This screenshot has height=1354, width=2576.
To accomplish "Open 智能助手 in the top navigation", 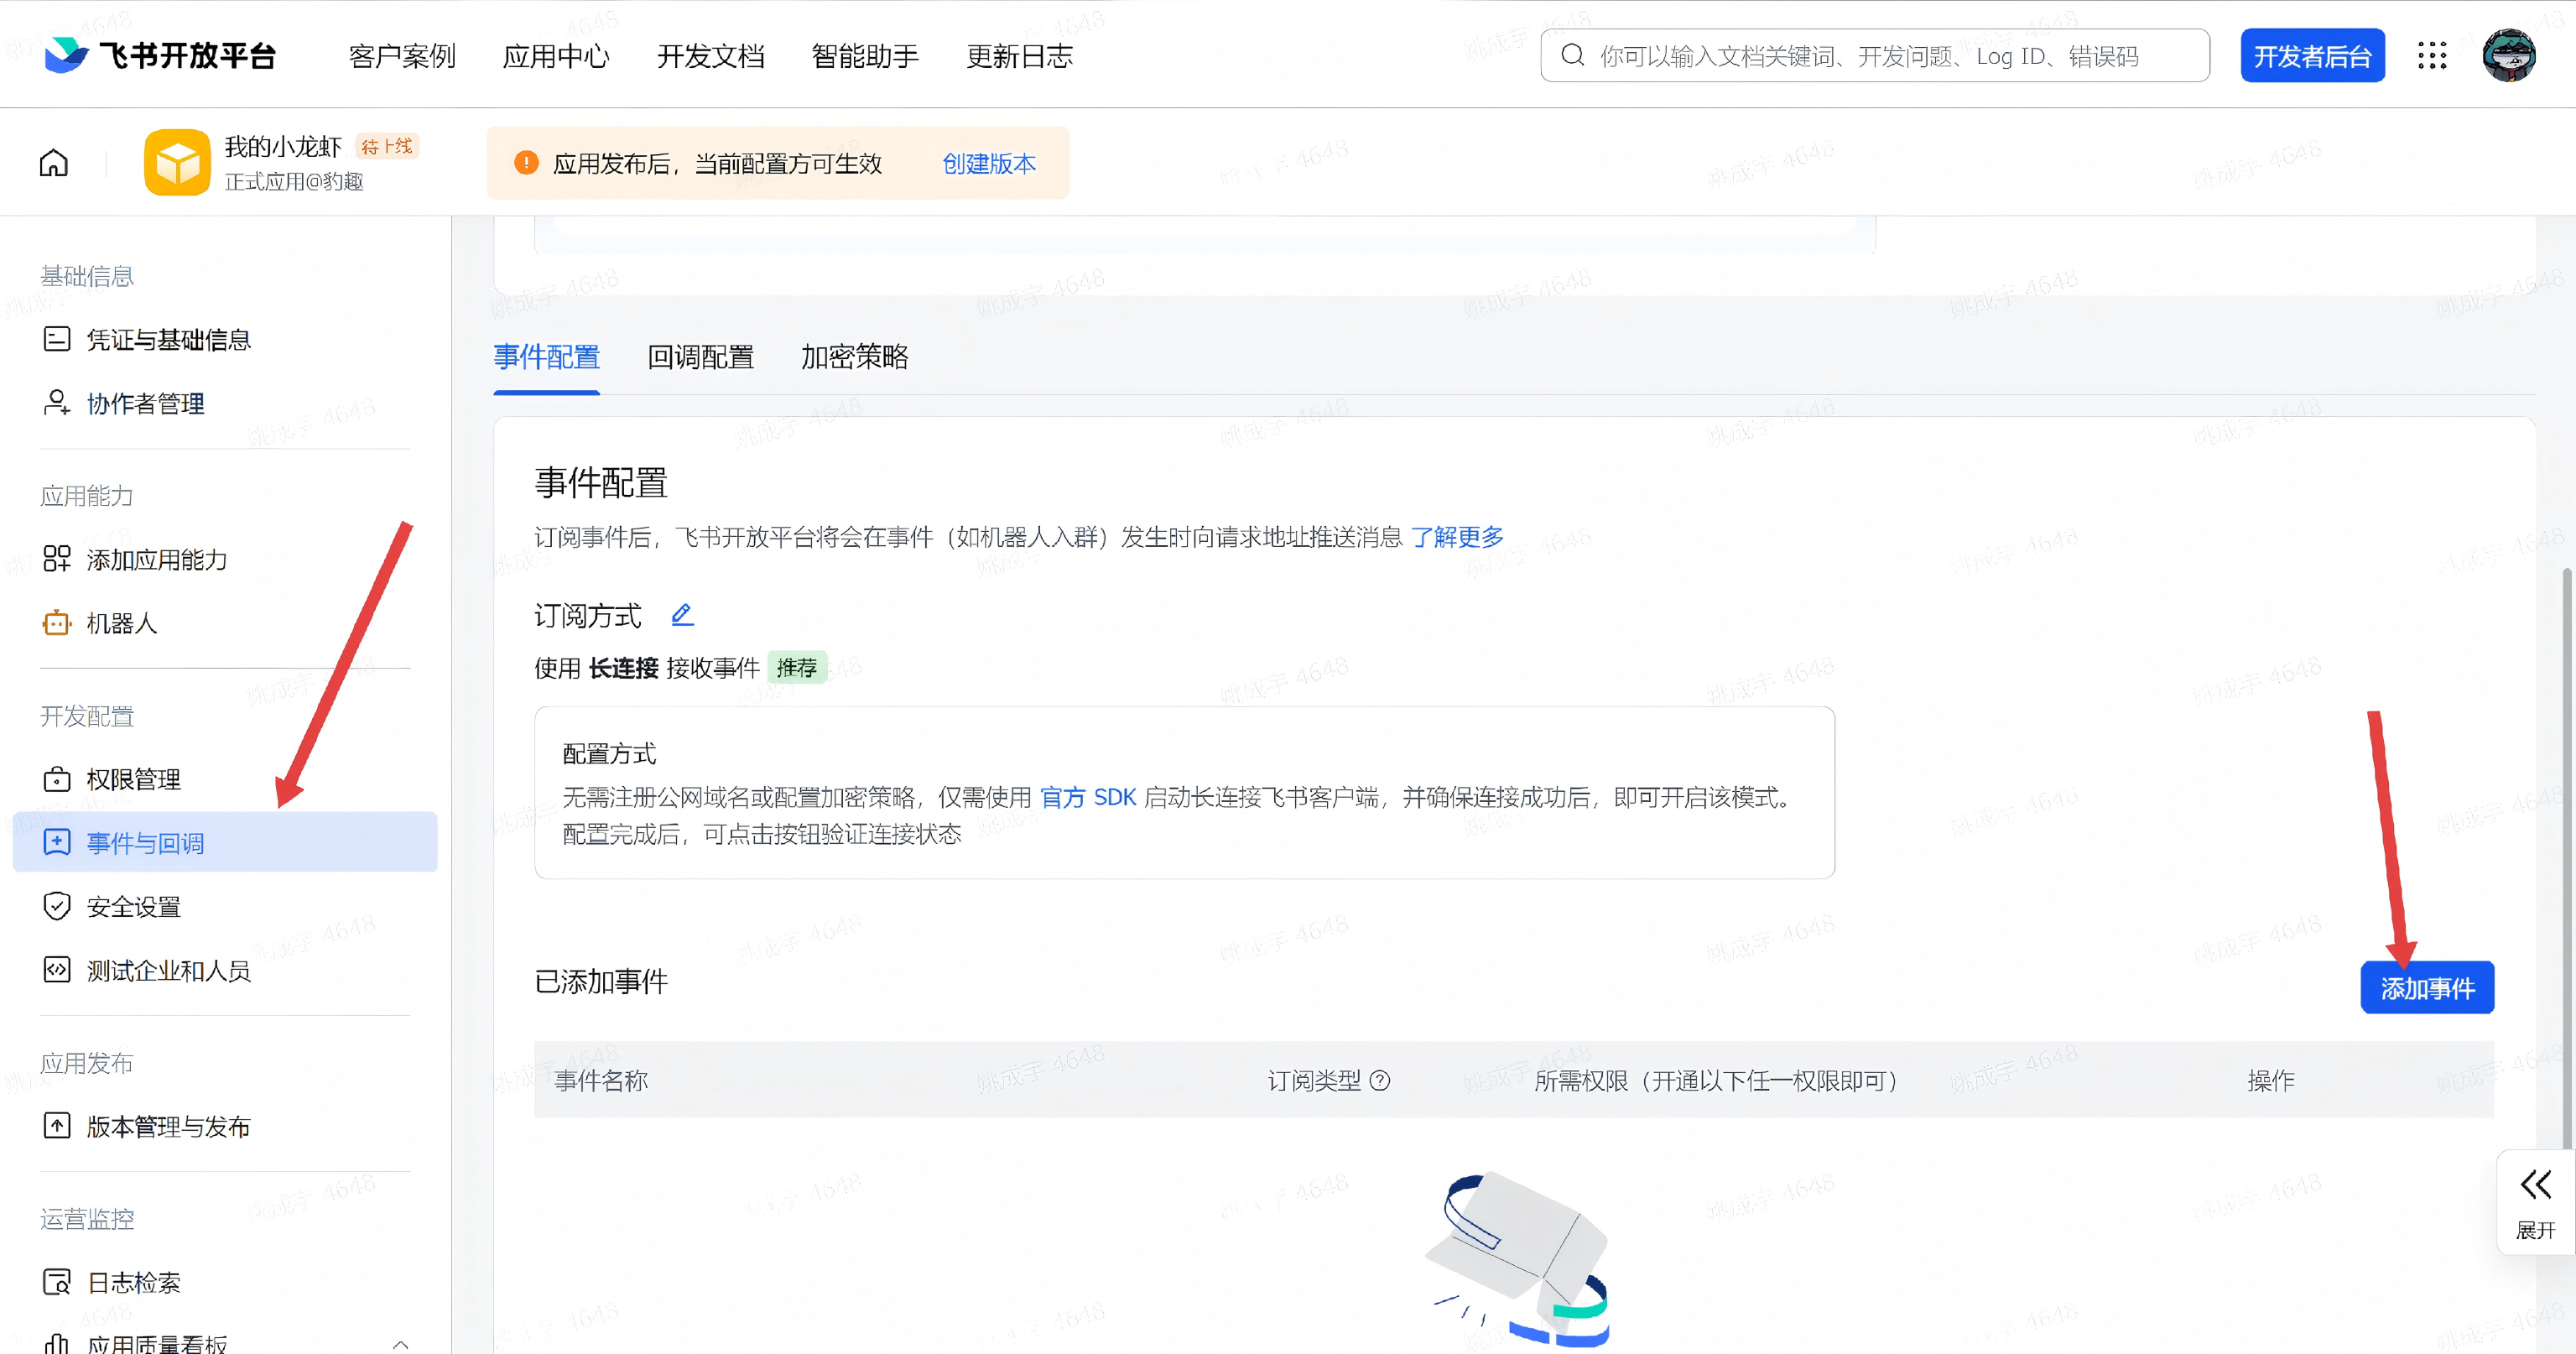I will (x=865, y=56).
